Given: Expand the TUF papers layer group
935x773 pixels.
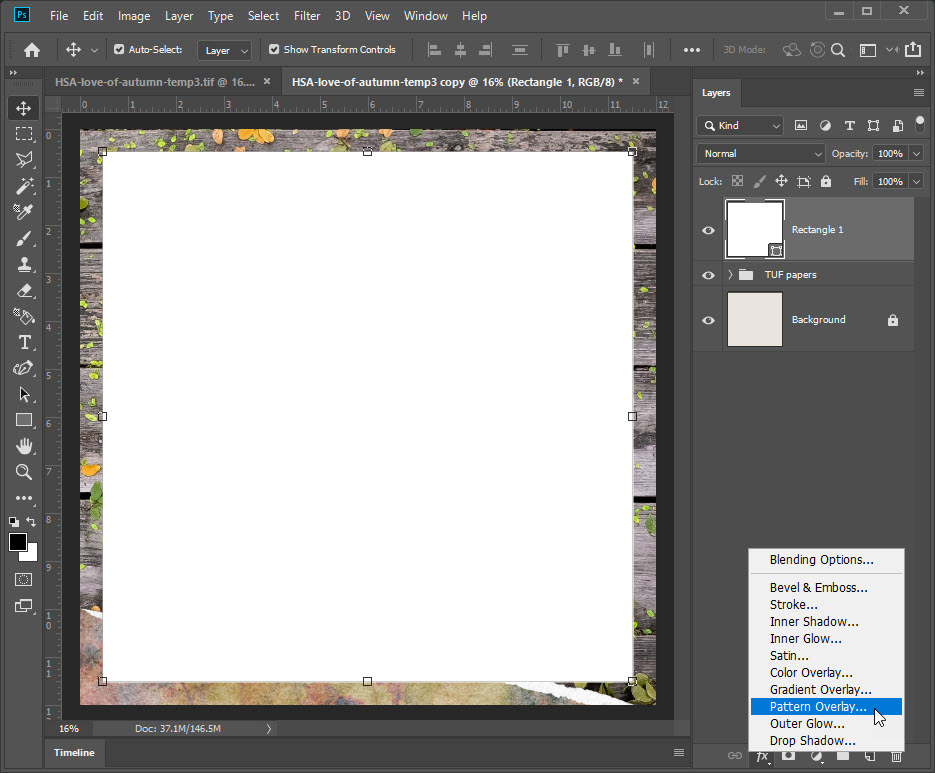Looking at the screenshot, I should point(730,275).
